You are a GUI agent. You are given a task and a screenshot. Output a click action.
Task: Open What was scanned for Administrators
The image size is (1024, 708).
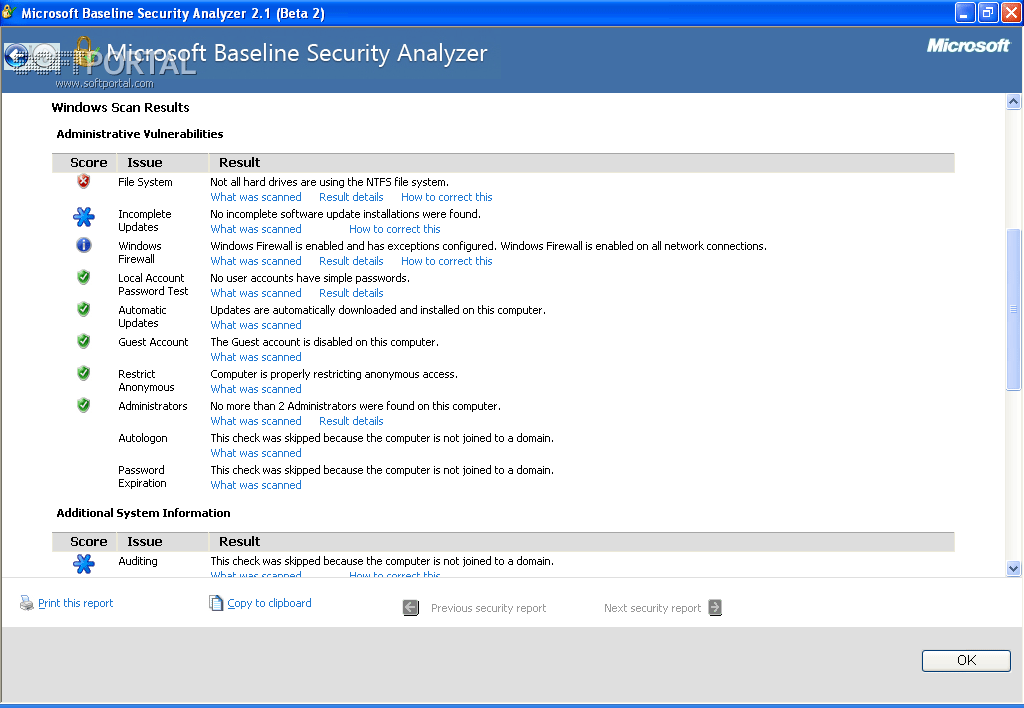tap(256, 421)
